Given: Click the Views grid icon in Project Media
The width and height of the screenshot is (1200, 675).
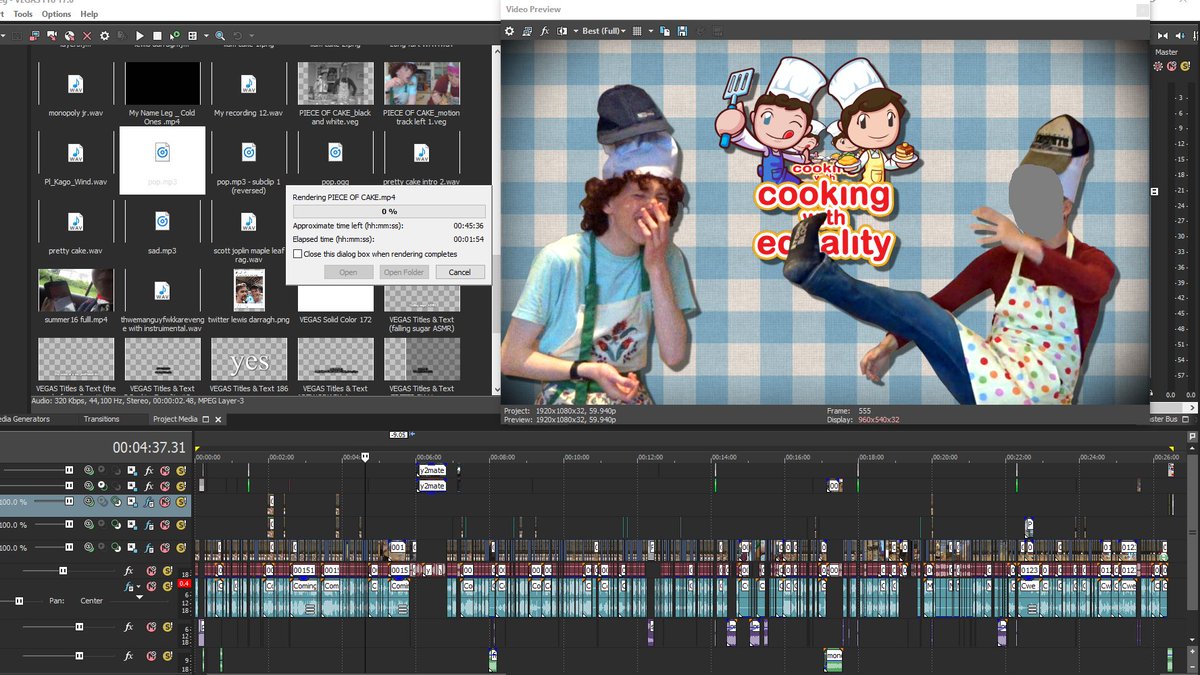Looking at the screenshot, I should point(192,35).
